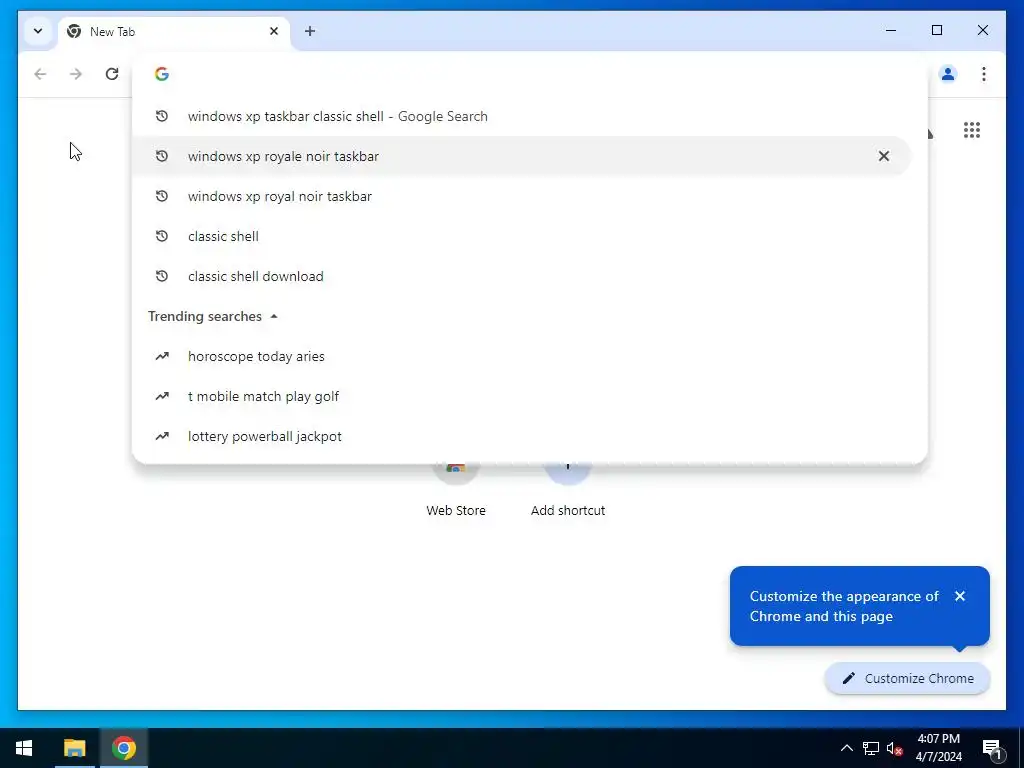This screenshot has width=1024, height=768.
Task: Show hidden system tray icons
Action: [x=846, y=748]
